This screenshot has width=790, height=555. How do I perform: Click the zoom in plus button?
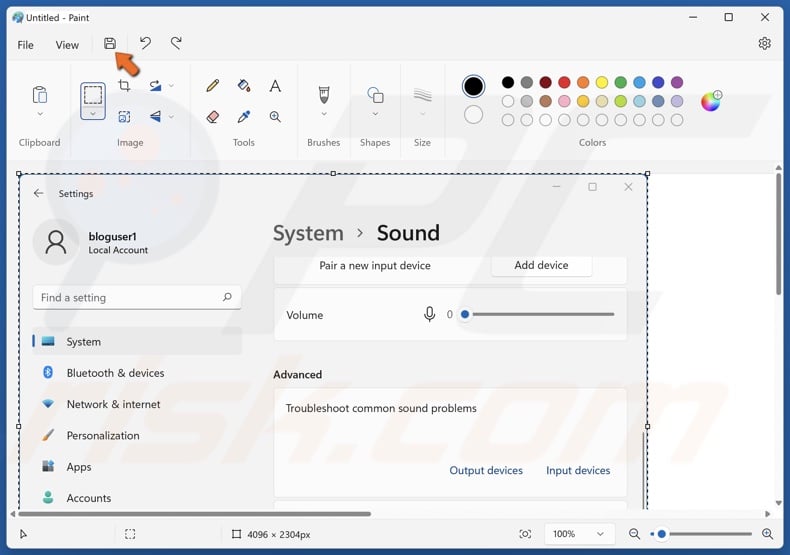pyautogui.click(x=768, y=534)
